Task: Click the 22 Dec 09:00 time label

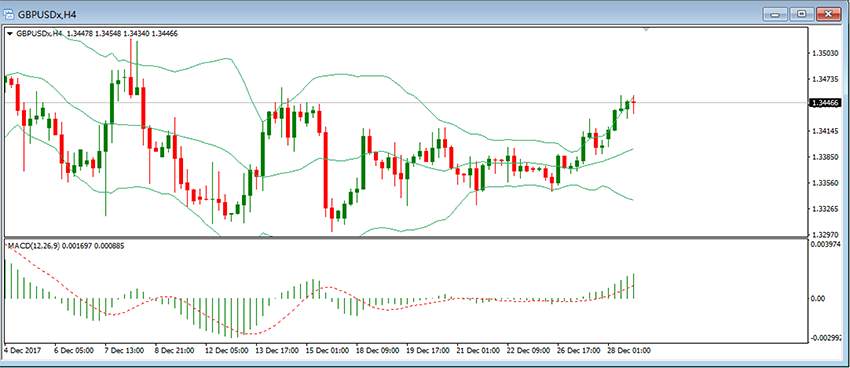Action: point(529,351)
